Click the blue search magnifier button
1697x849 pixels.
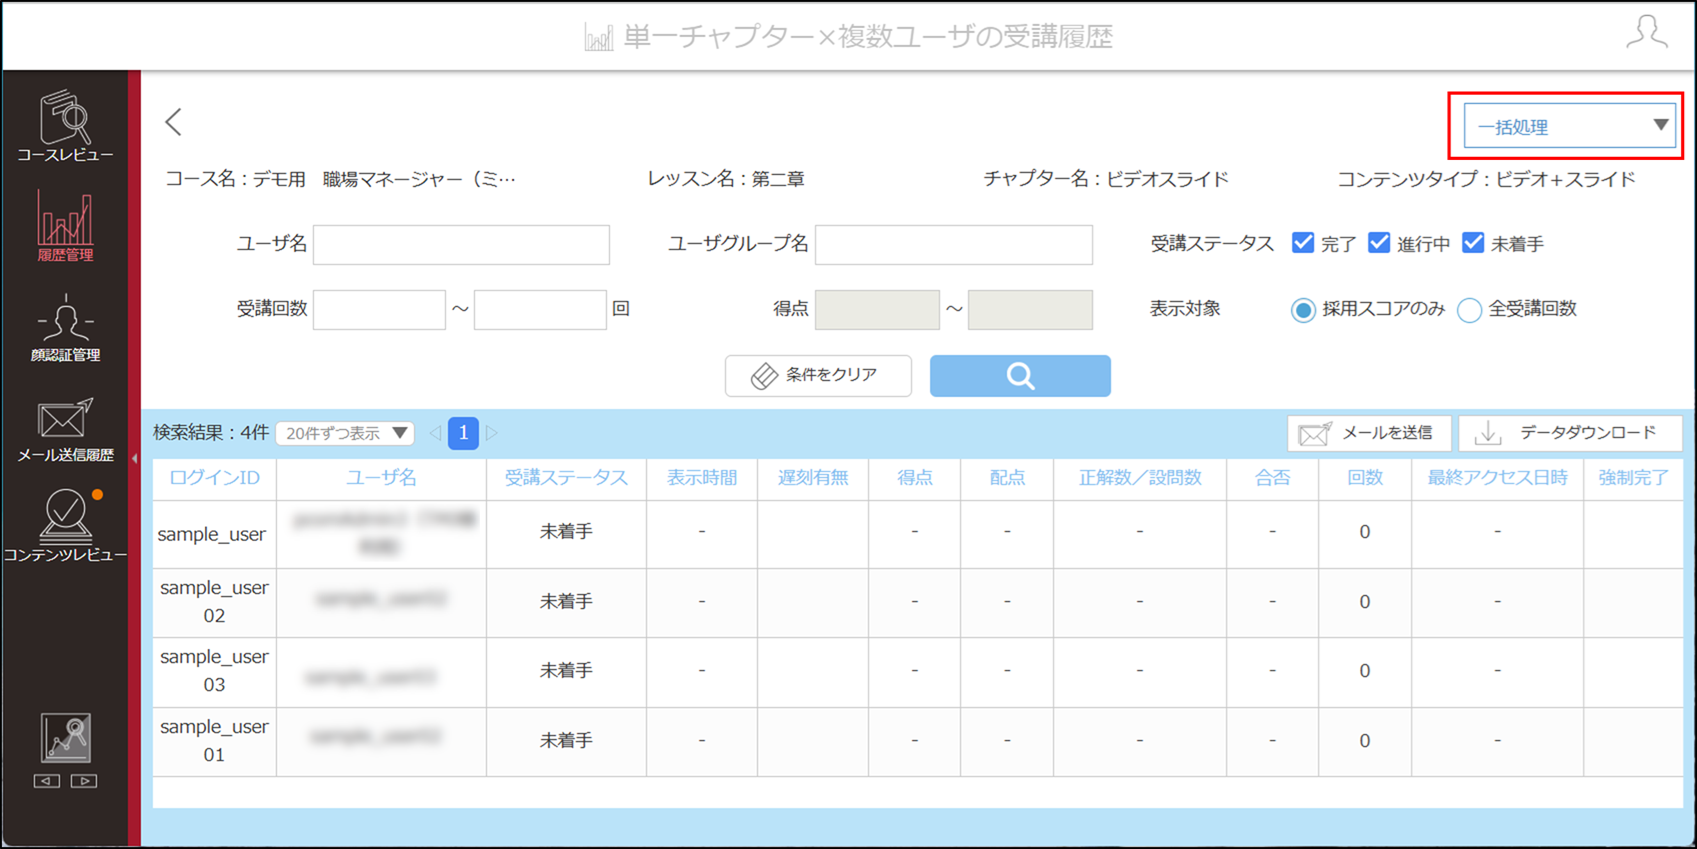[1020, 376]
